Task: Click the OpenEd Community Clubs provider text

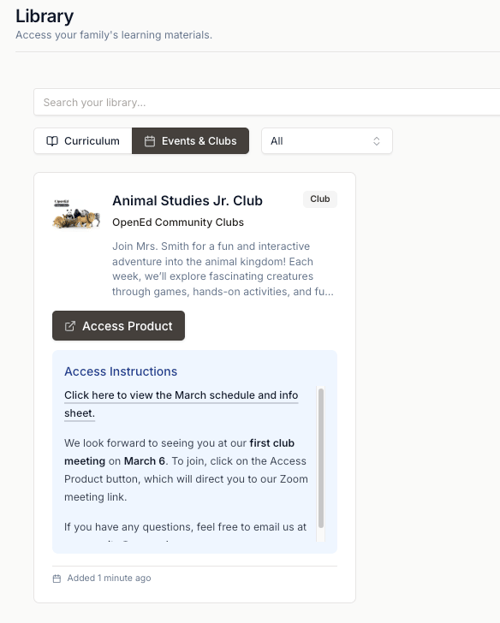Action: coord(178,222)
